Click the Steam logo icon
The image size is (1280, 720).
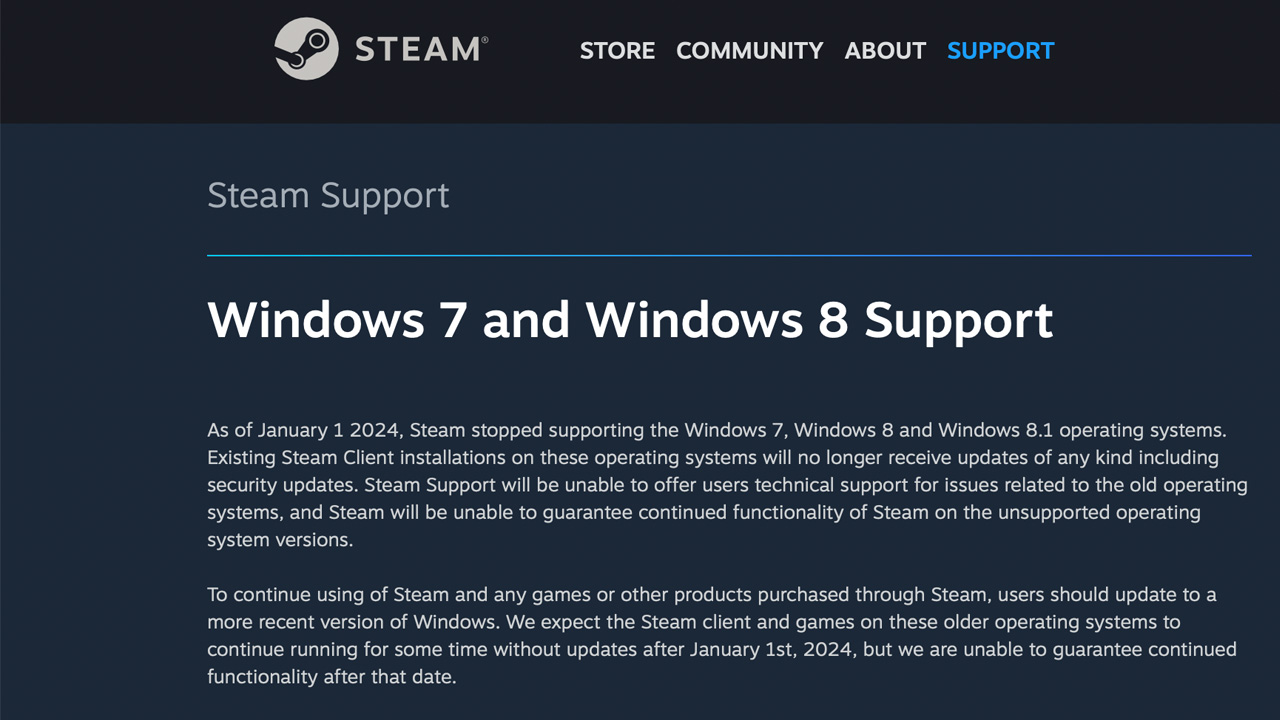point(306,49)
